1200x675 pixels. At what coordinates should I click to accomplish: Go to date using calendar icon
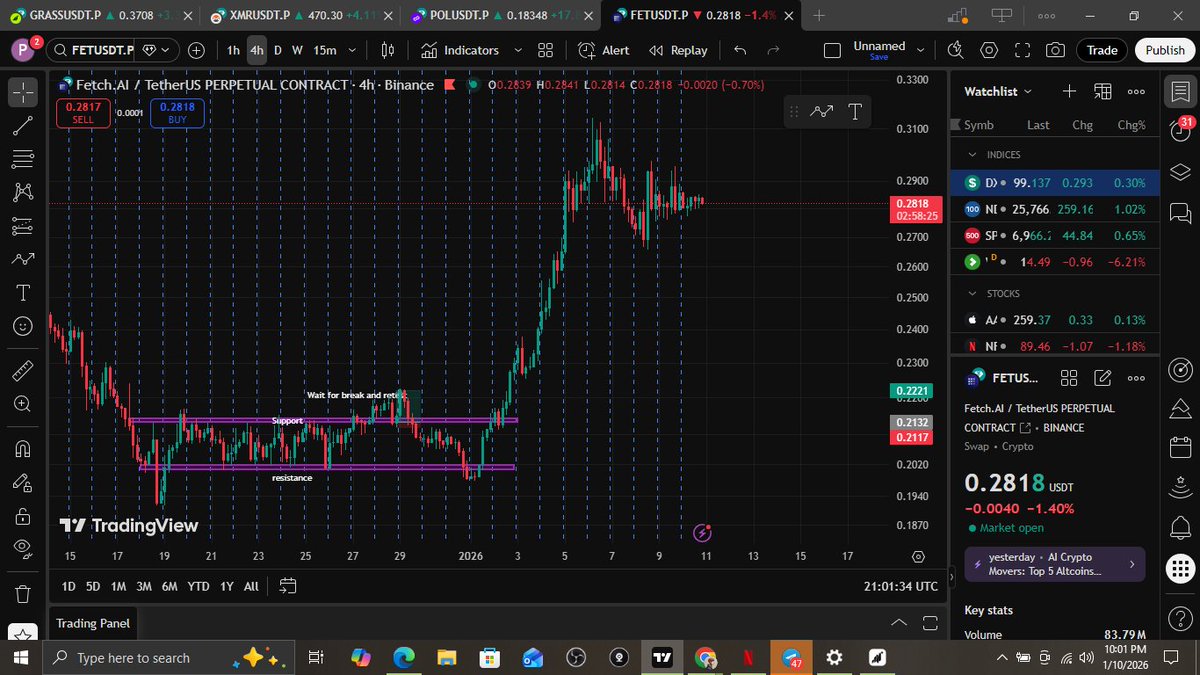(288, 586)
